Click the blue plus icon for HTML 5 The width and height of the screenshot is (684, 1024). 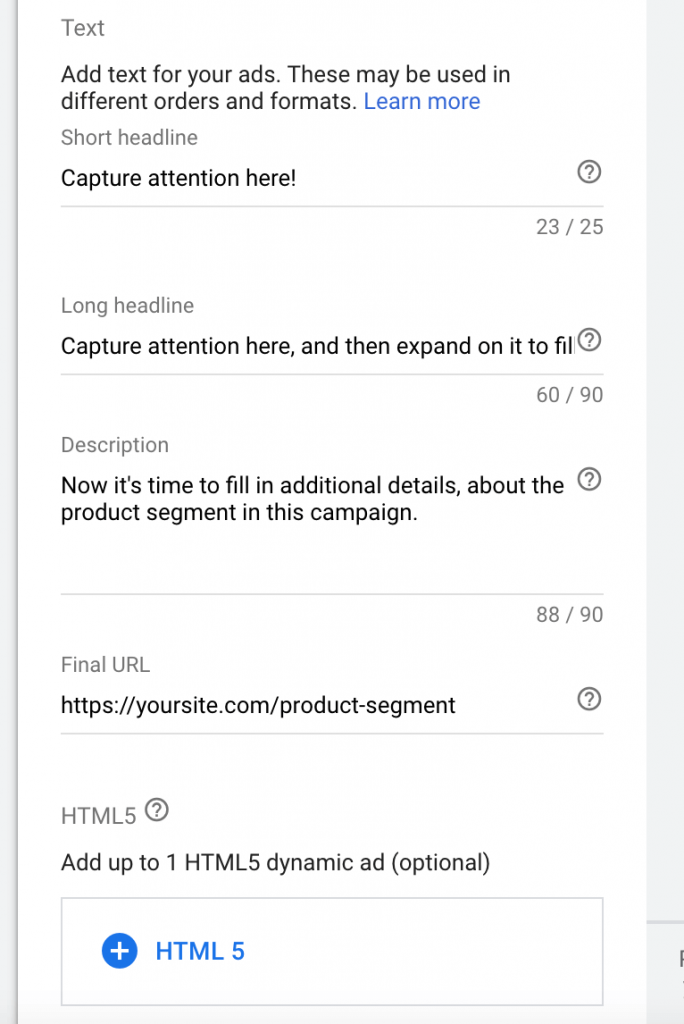point(119,951)
